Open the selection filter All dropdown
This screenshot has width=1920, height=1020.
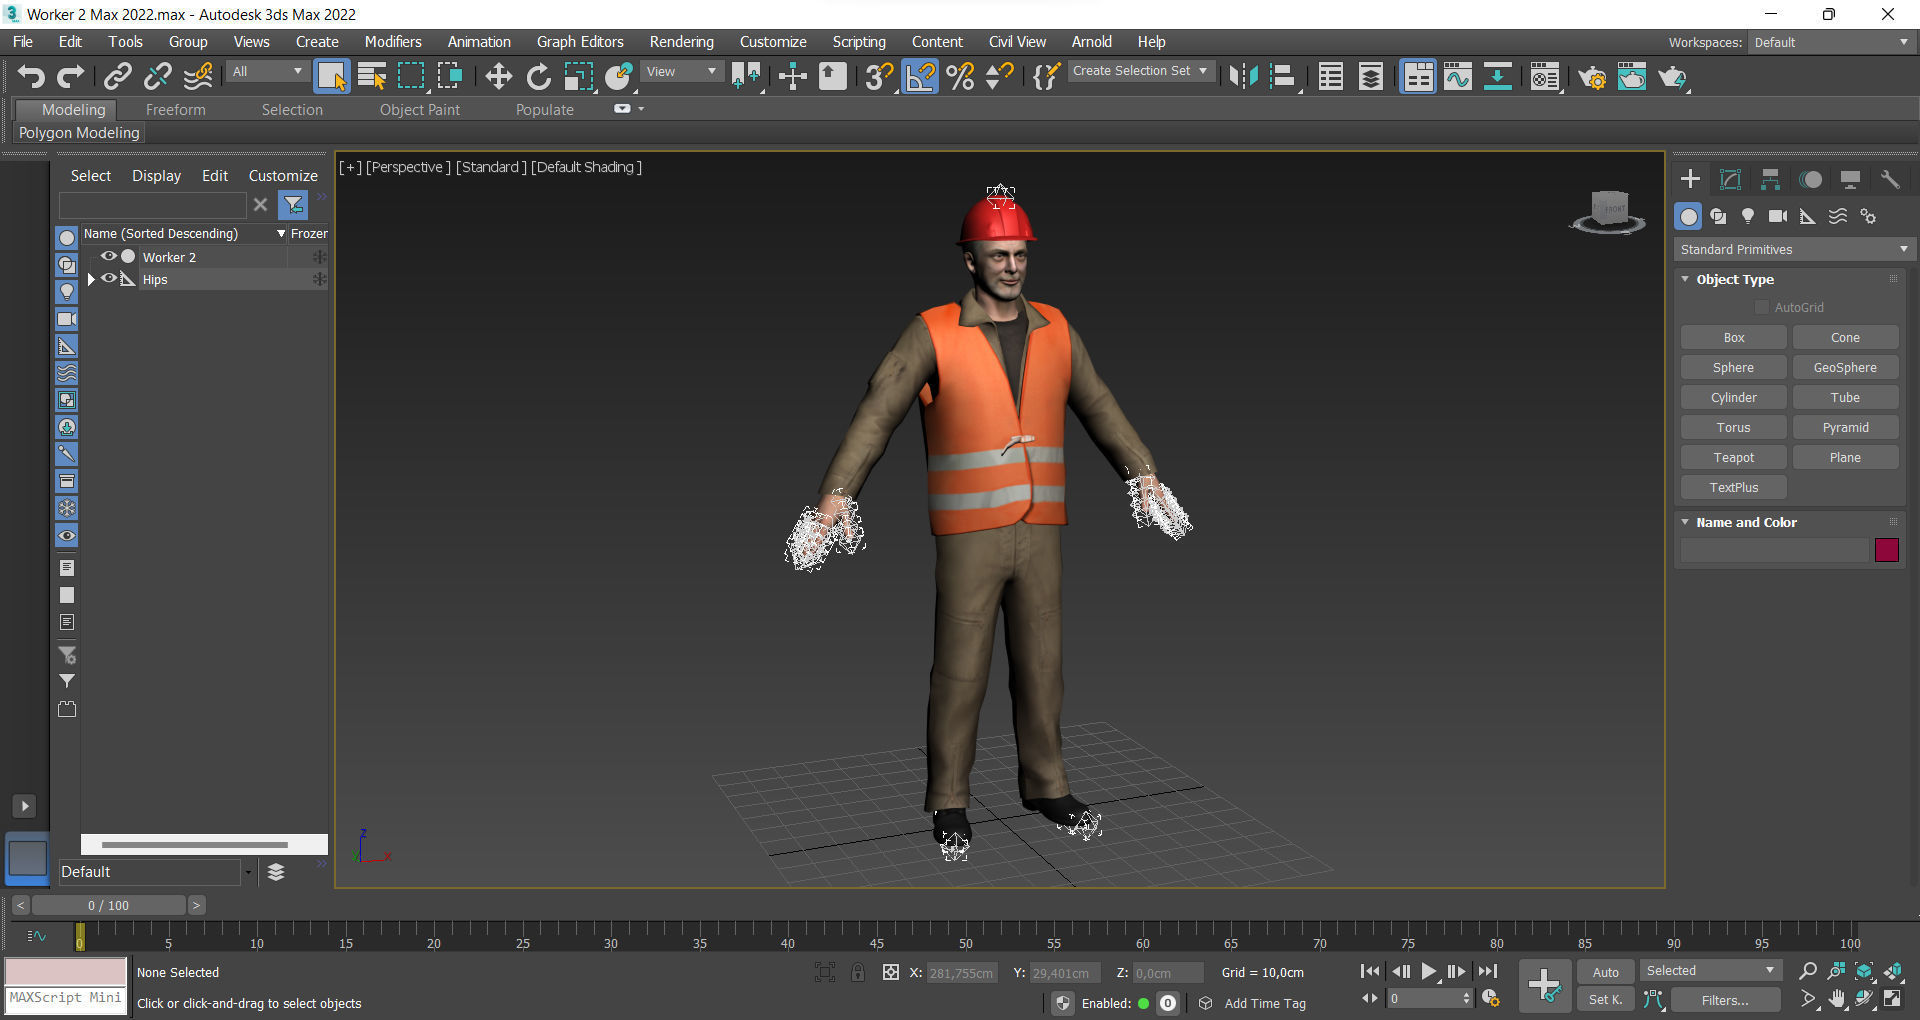266,72
